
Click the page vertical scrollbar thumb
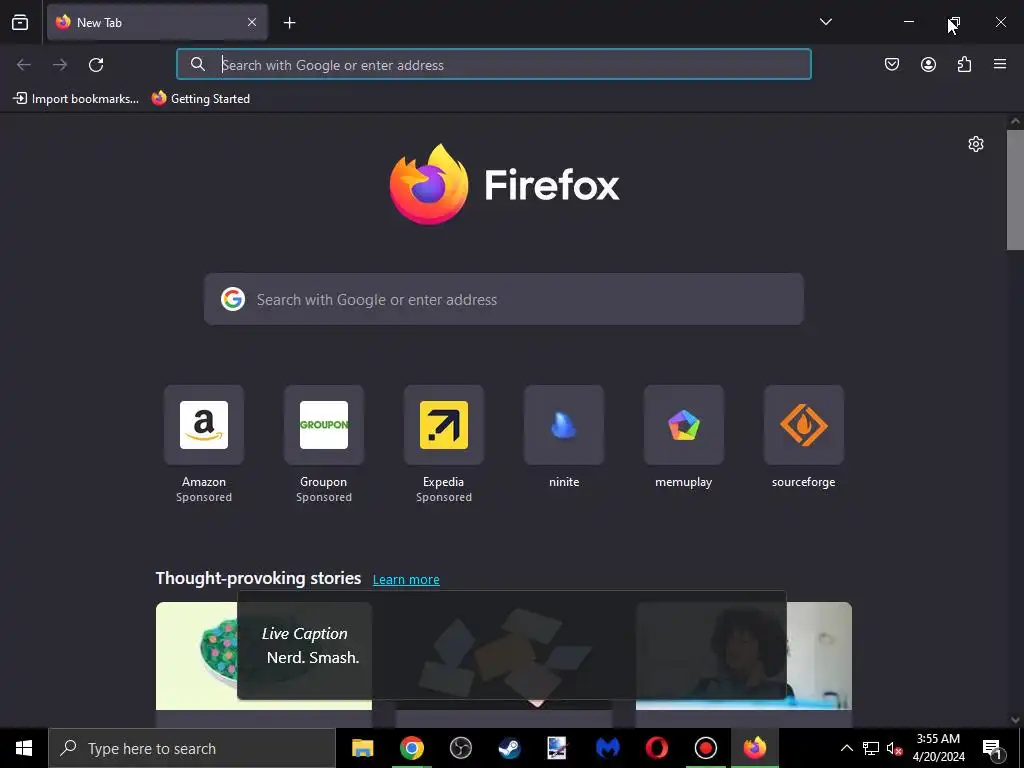coord(1015,189)
